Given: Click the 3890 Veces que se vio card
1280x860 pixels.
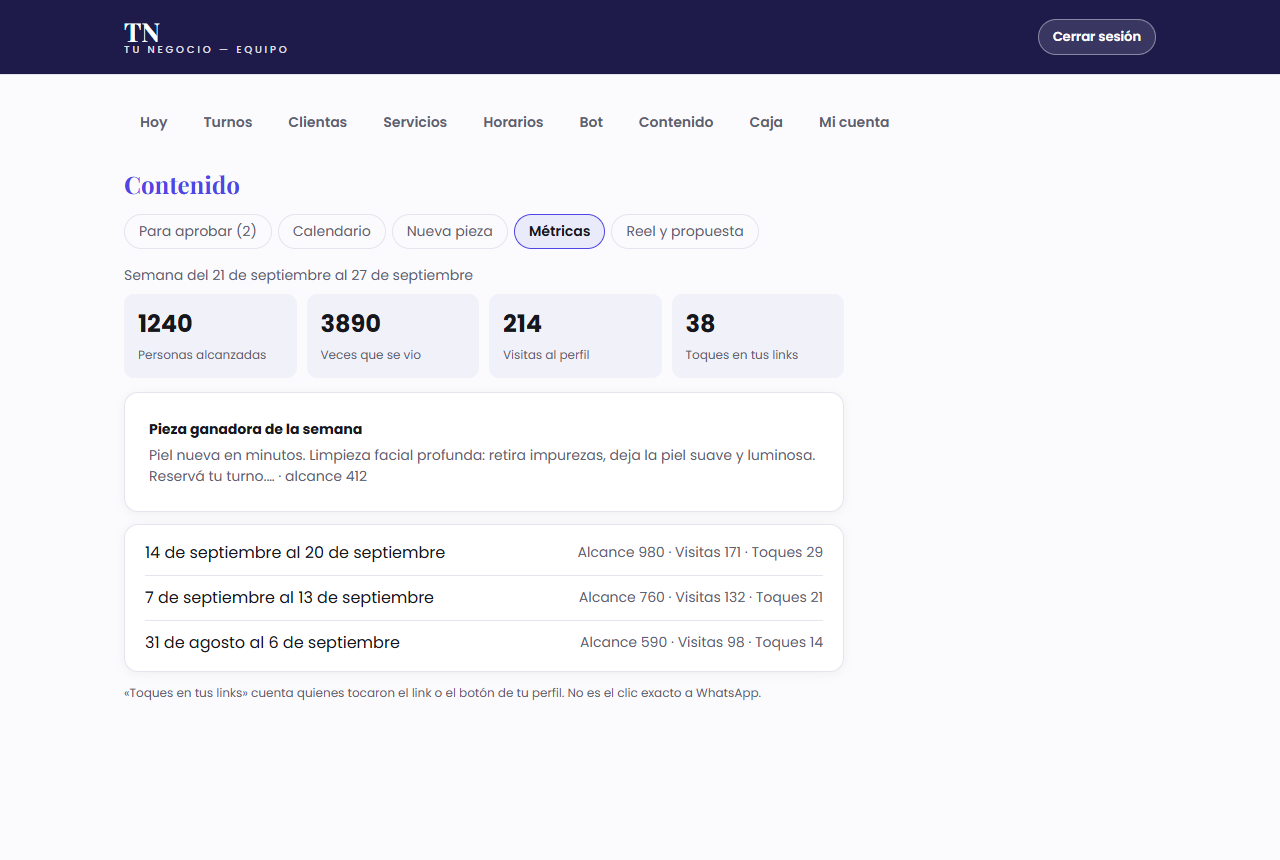Looking at the screenshot, I should [x=393, y=336].
